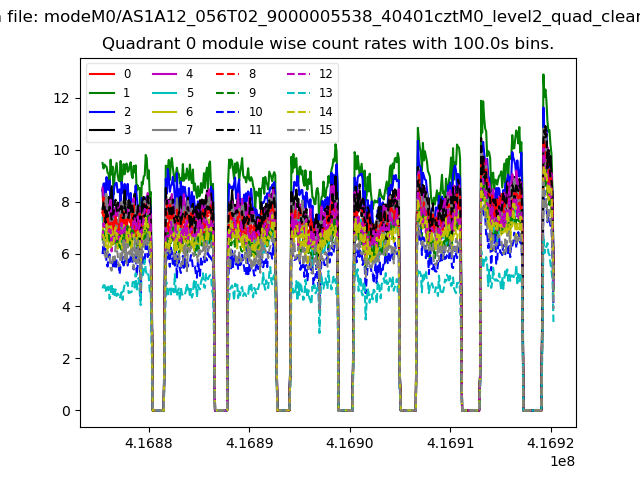The height and width of the screenshot is (480, 640).
Task: Click legend label 14
Action: [x=318, y=111]
